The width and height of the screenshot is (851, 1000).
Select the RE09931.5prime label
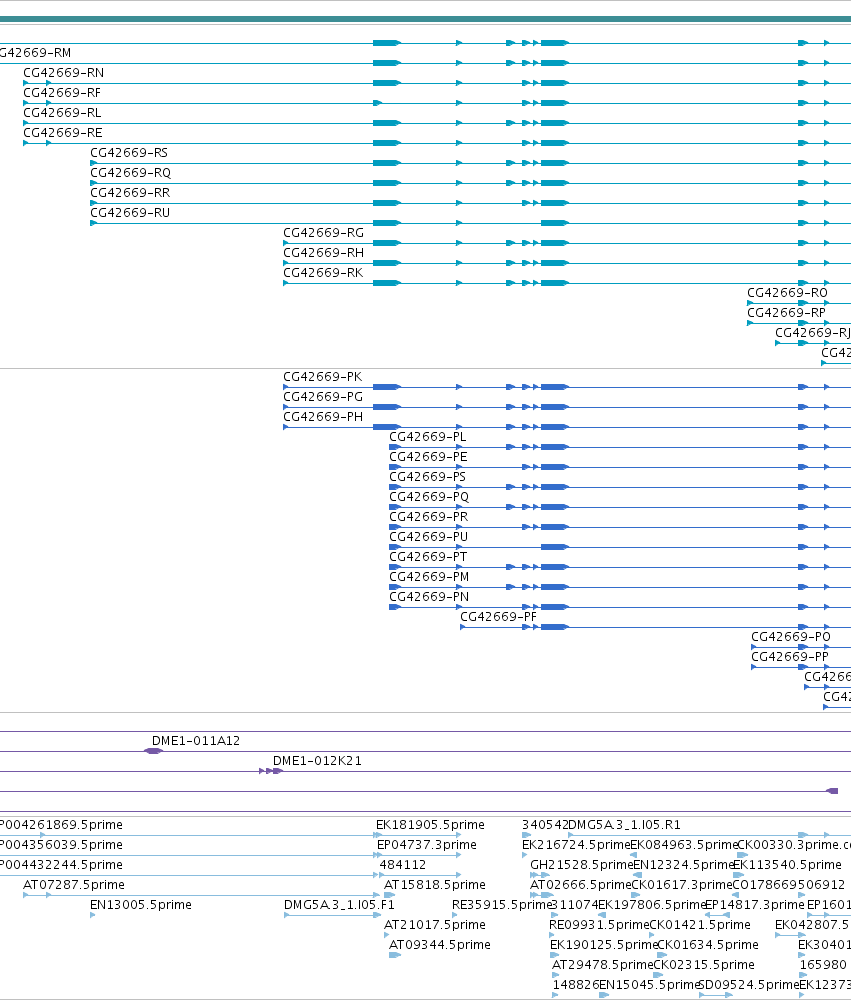click(598, 925)
